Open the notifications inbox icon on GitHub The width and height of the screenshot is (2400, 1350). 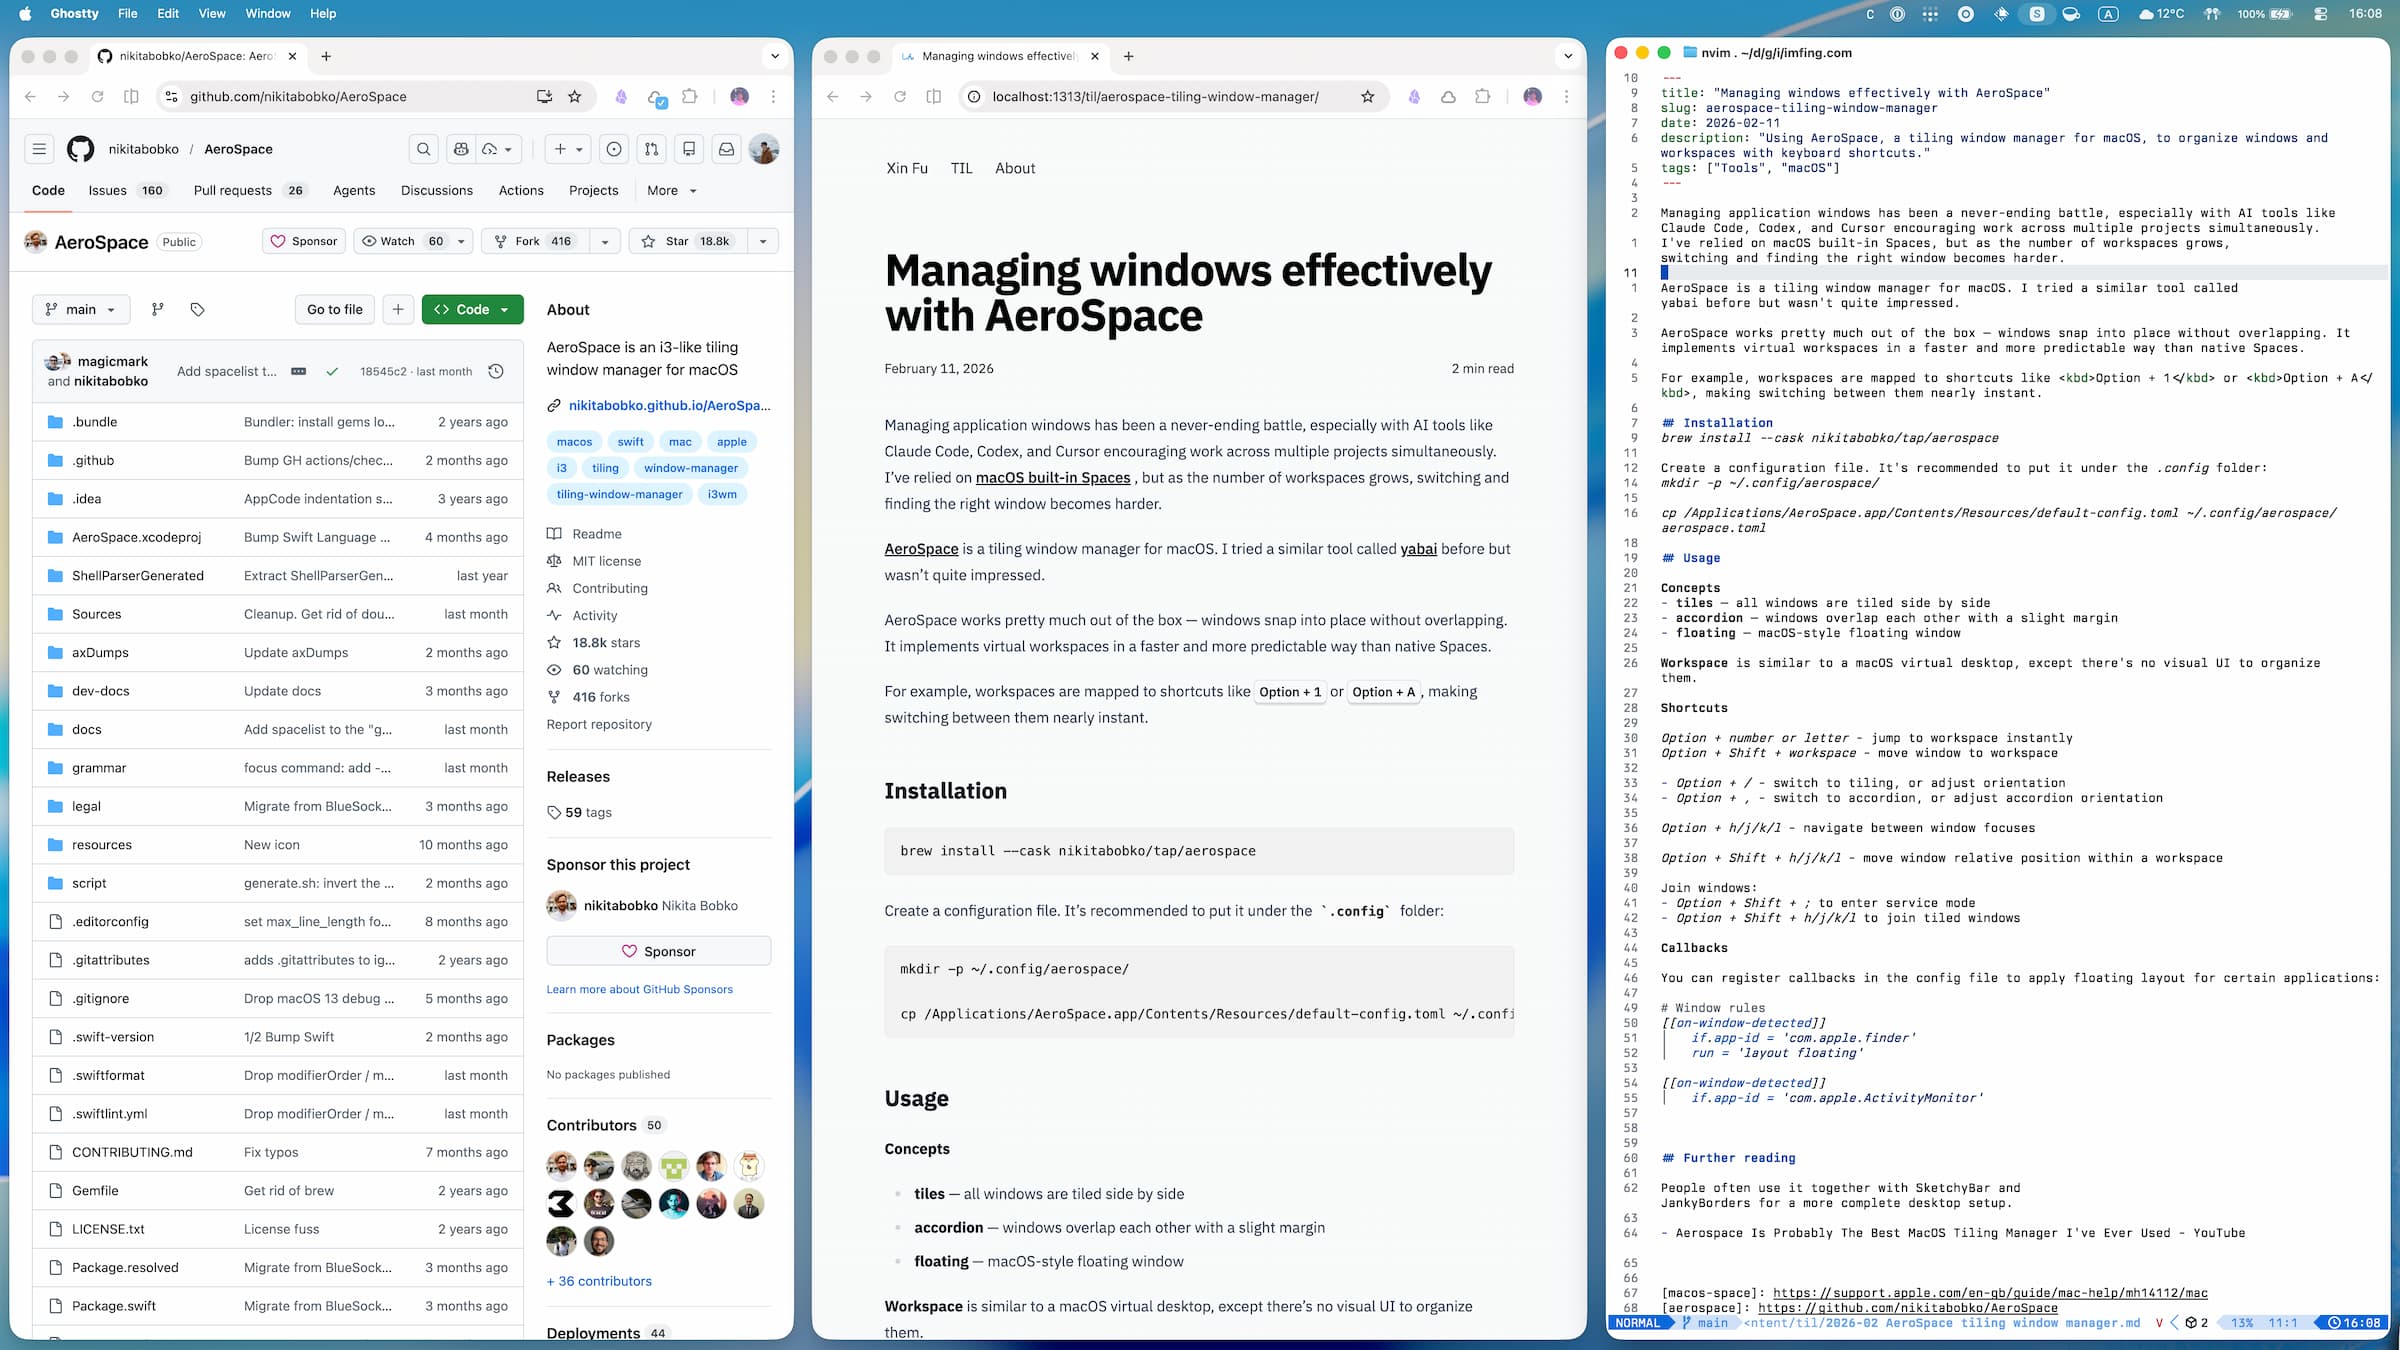[724, 148]
